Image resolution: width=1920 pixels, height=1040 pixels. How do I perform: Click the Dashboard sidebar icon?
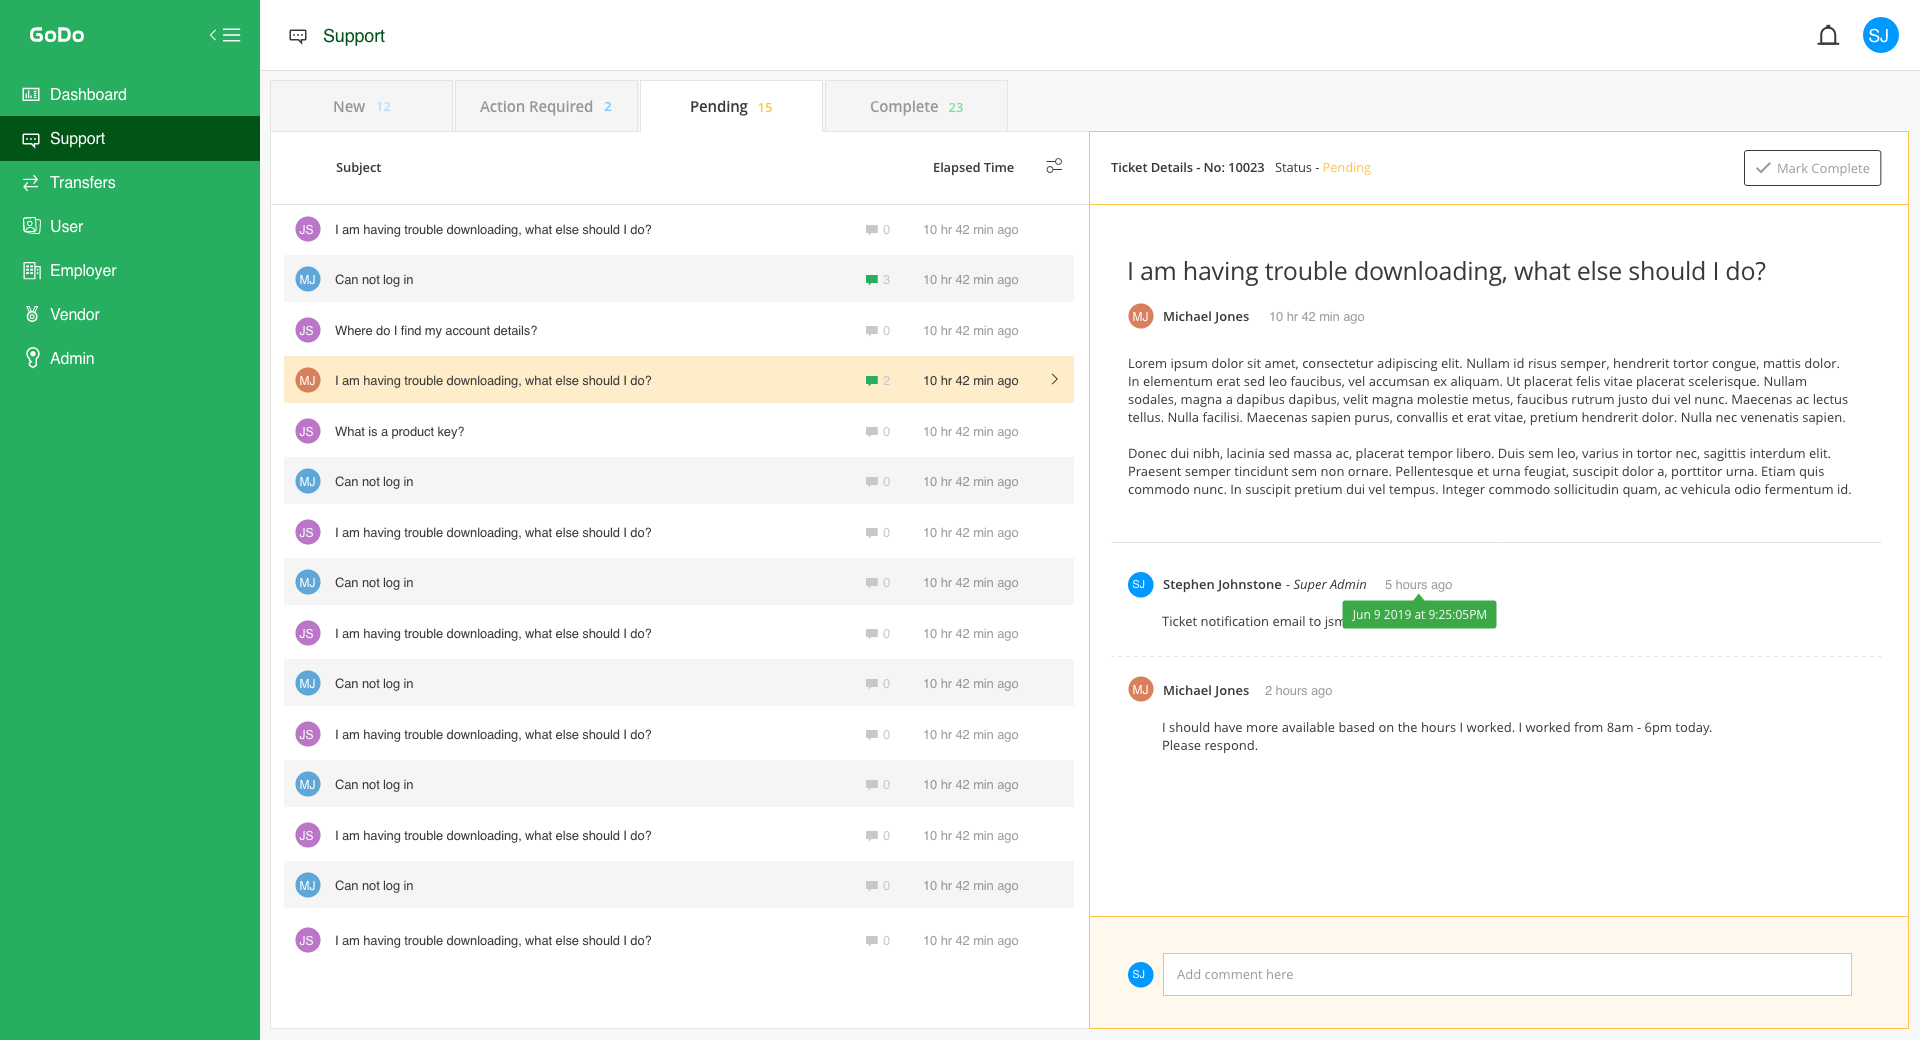tap(31, 94)
